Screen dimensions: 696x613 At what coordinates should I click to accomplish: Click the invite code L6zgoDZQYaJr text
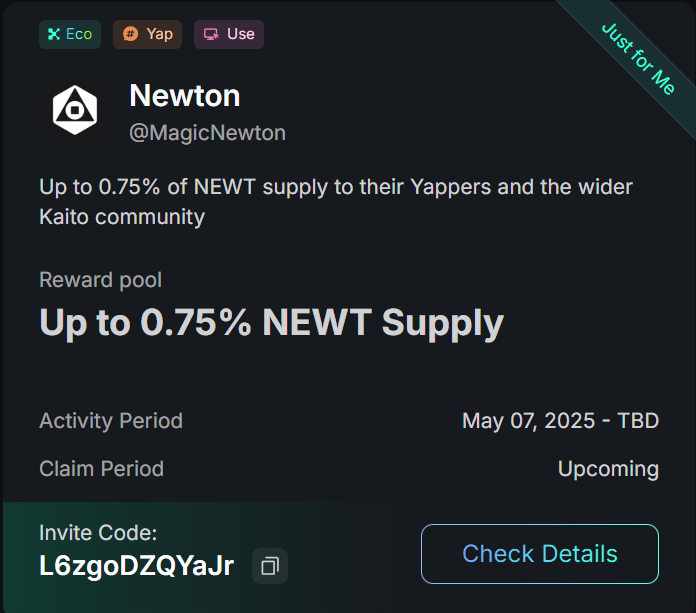point(136,566)
